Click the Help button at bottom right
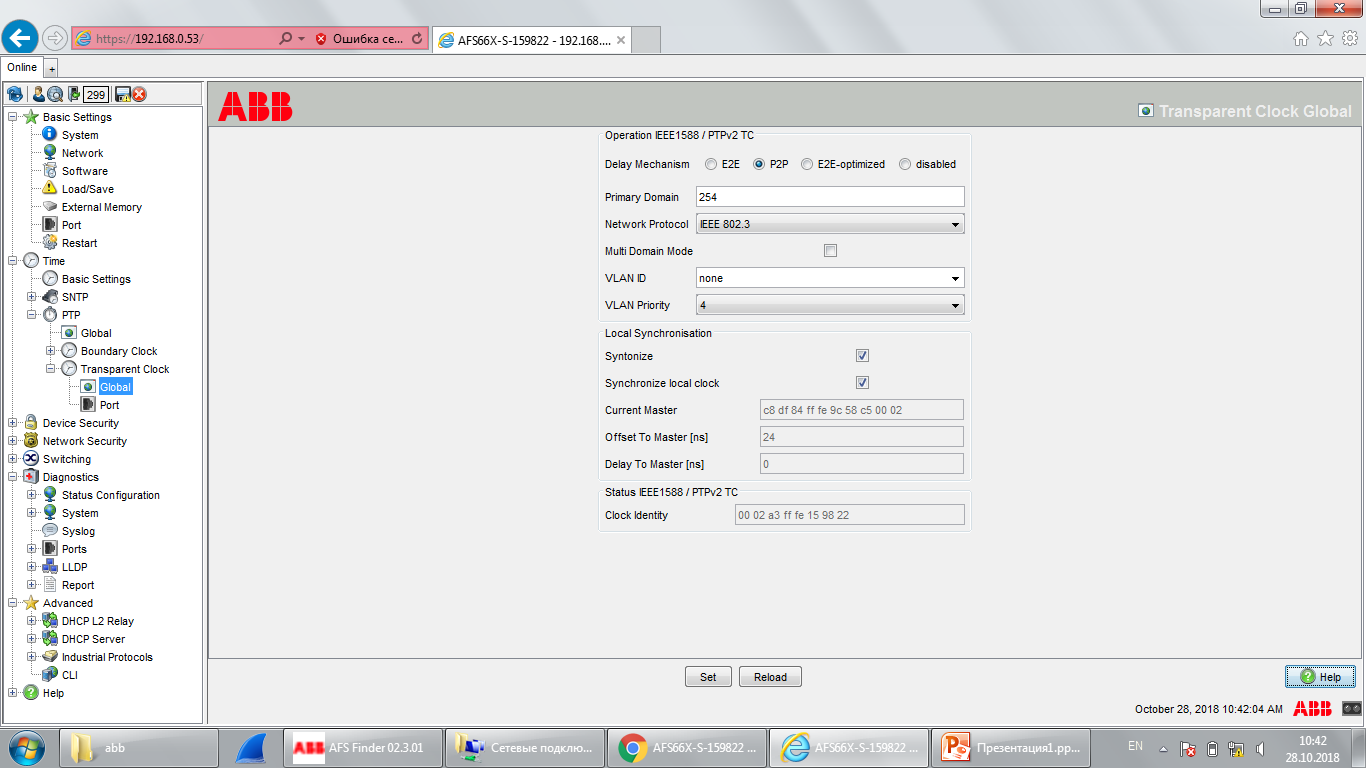The image size is (1366, 768). 1320,677
